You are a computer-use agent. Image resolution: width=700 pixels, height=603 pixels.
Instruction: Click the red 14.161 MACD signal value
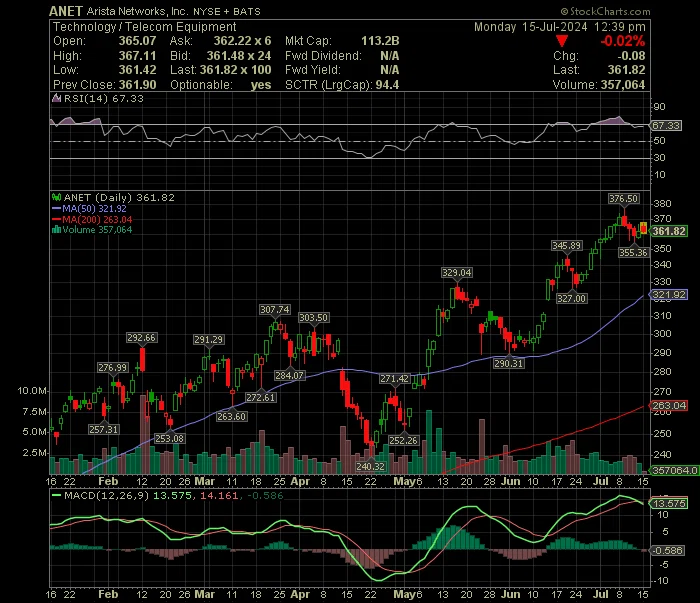click(x=219, y=495)
